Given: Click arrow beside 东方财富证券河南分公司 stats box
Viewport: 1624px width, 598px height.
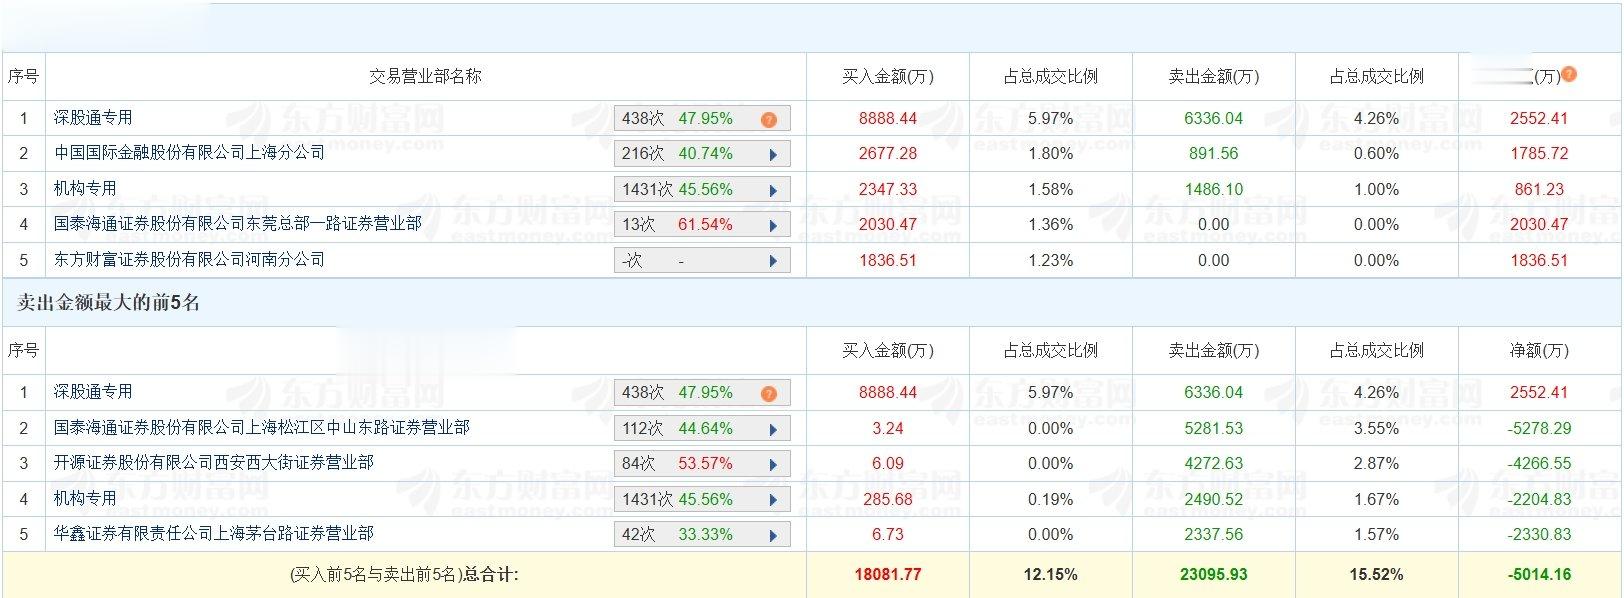Looking at the screenshot, I should 773,261.
